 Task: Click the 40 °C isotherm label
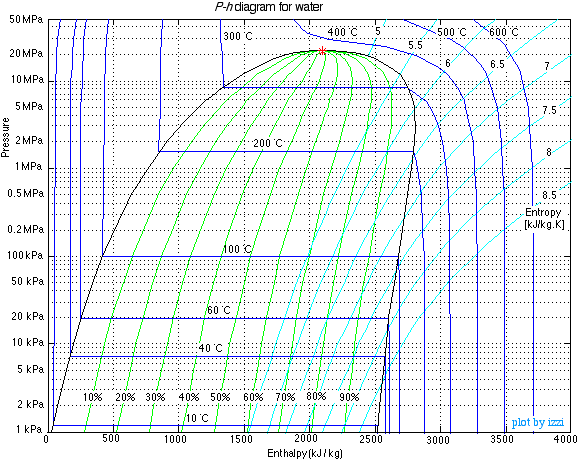pos(210,348)
